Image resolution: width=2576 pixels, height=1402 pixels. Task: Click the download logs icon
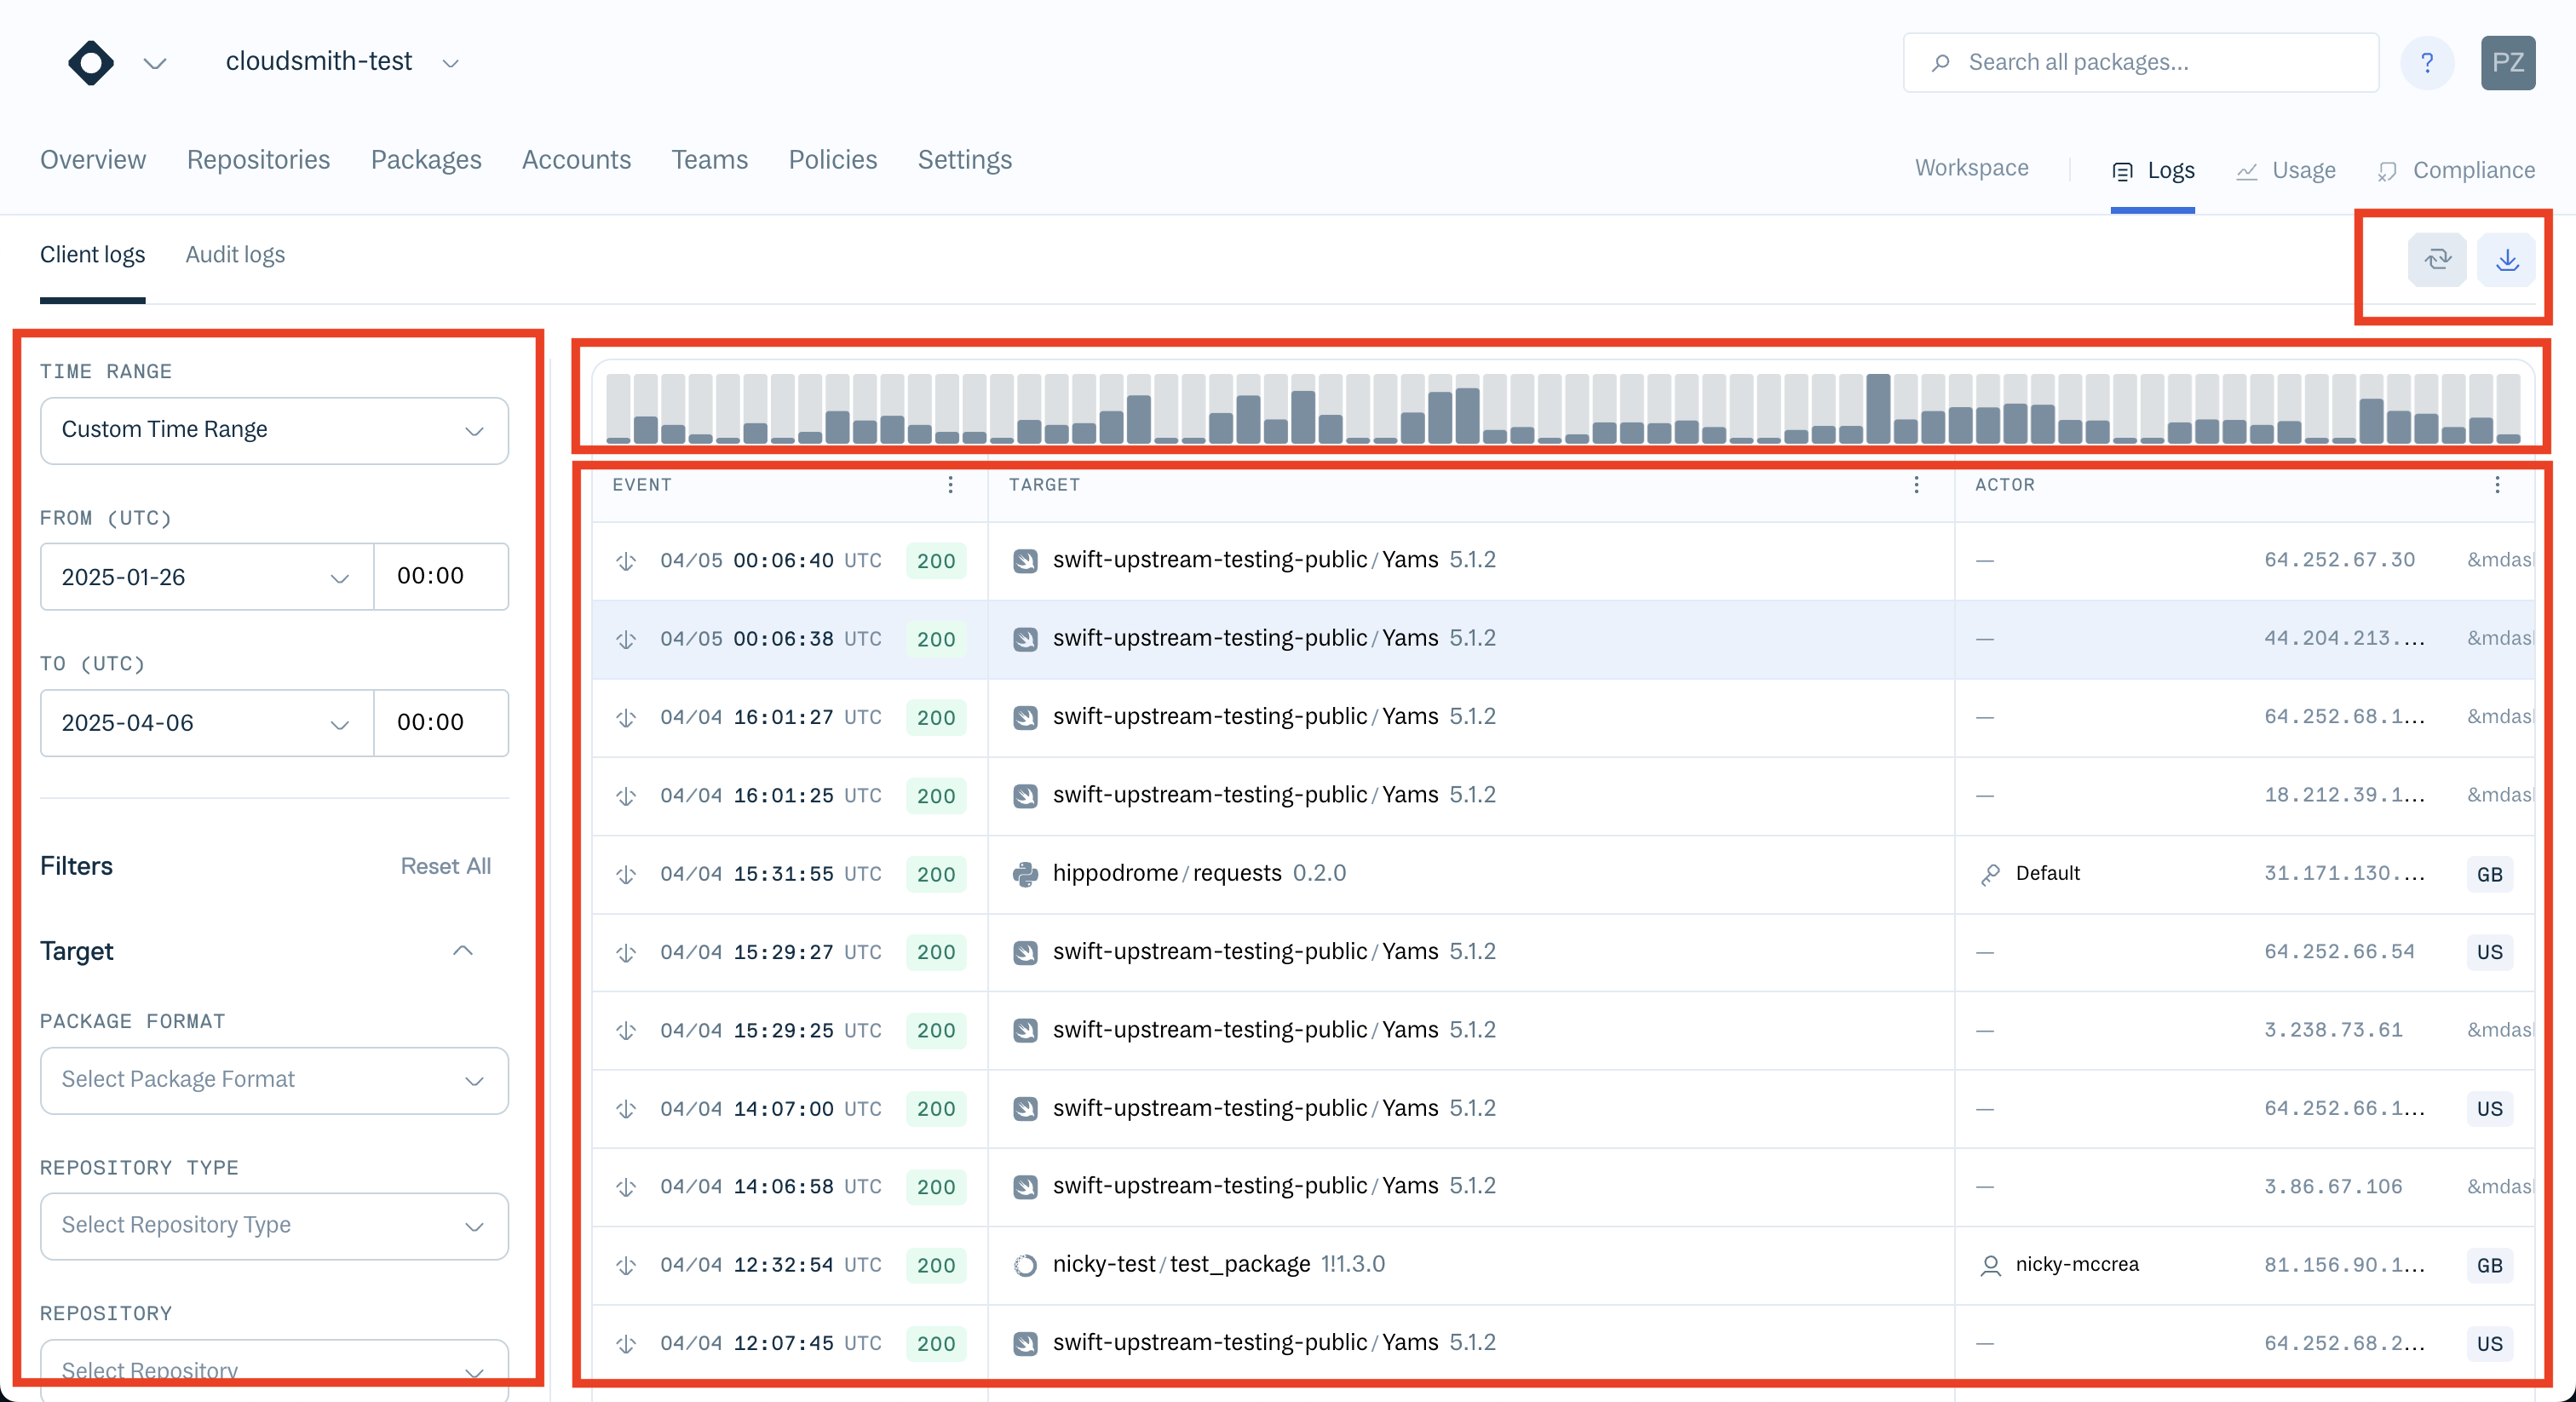coord(2506,260)
